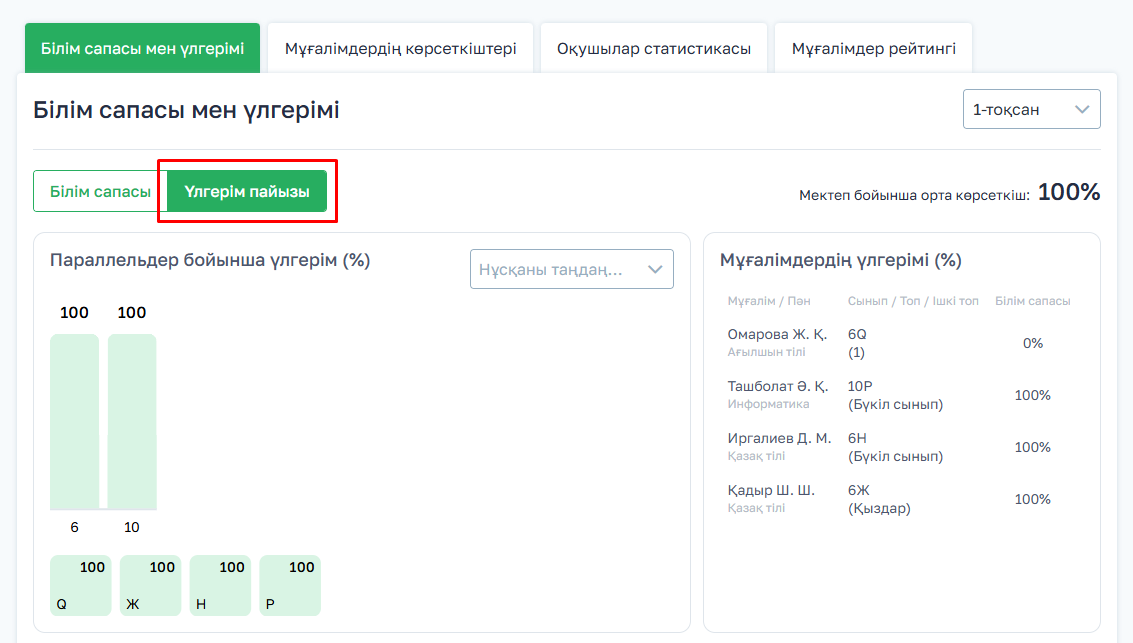
Task: Switch to Мұғалімдердің көрсеткіштері tab
Action: tap(400, 48)
